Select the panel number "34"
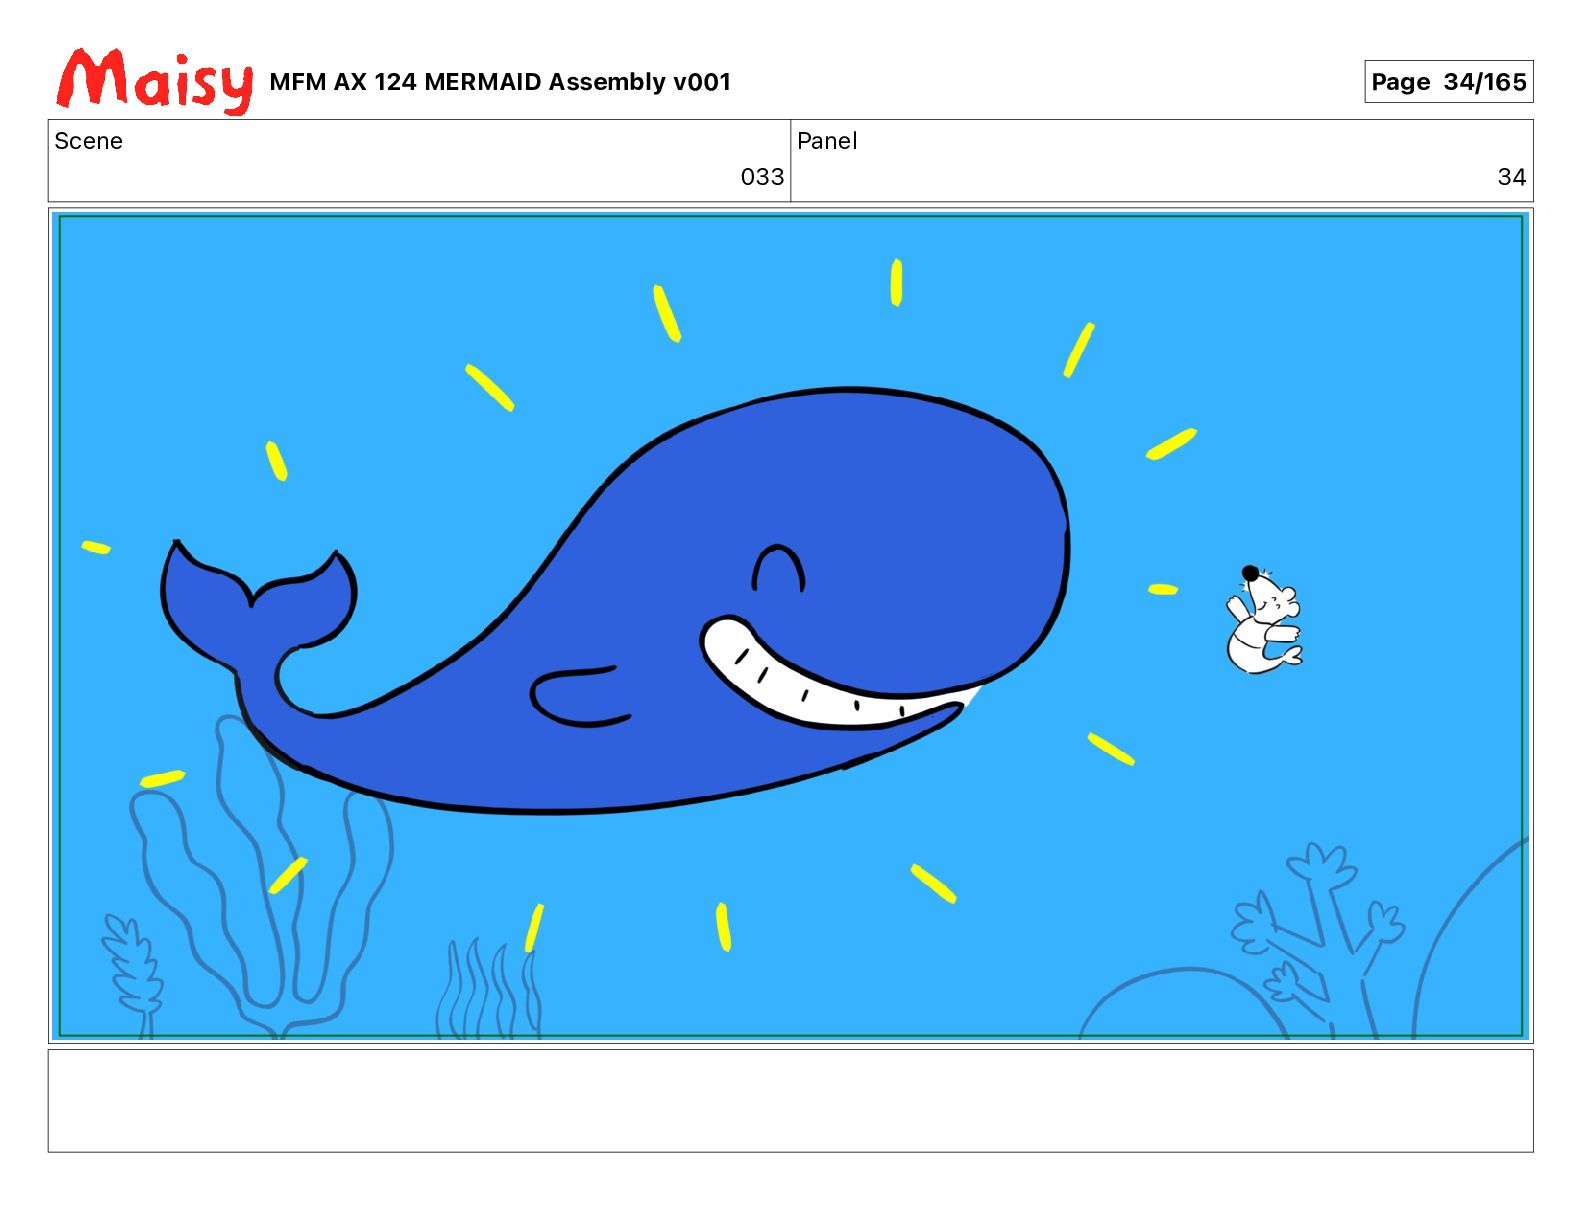This screenshot has height=1224, width=1584. click(x=1511, y=177)
